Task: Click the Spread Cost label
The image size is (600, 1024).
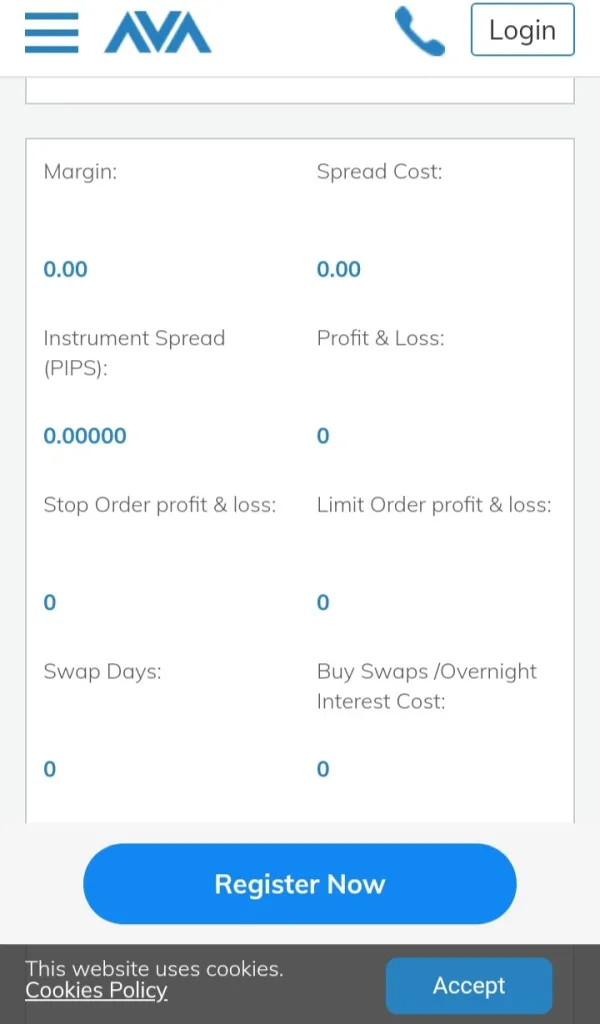Action: (379, 172)
